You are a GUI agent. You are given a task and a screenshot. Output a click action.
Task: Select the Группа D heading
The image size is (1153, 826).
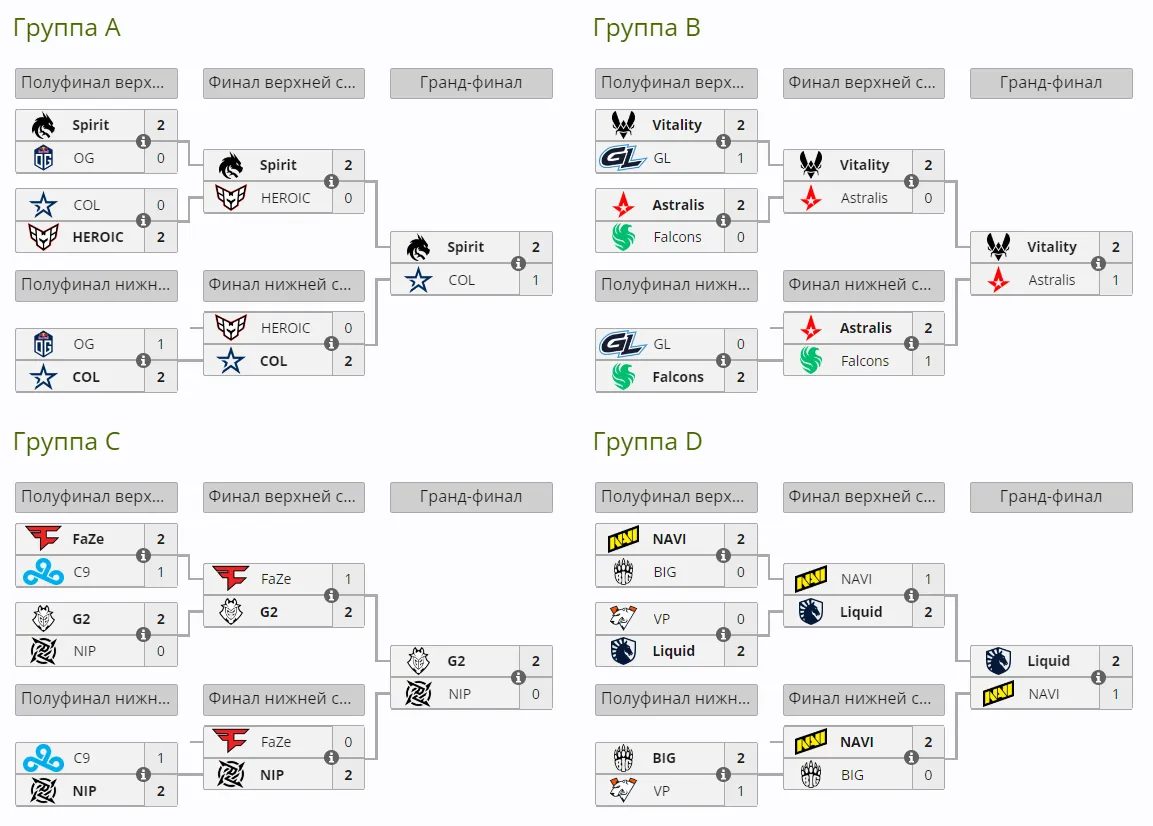tap(648, 441)
